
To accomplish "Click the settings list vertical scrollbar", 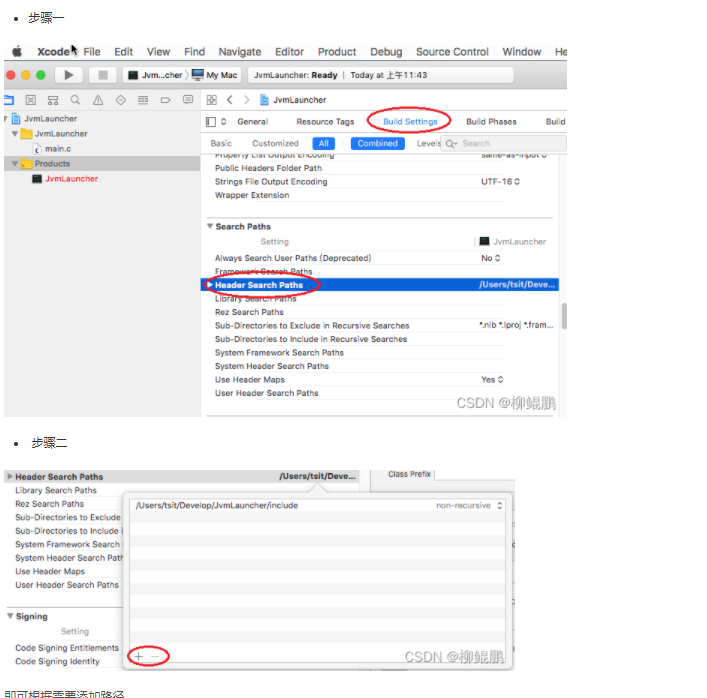I will [x=564, y=316].
